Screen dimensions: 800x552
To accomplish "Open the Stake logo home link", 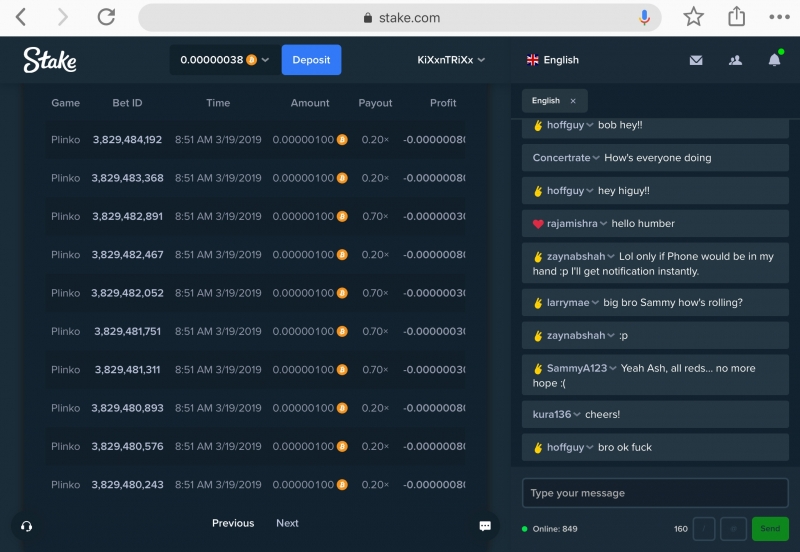I will click(50, 60).
